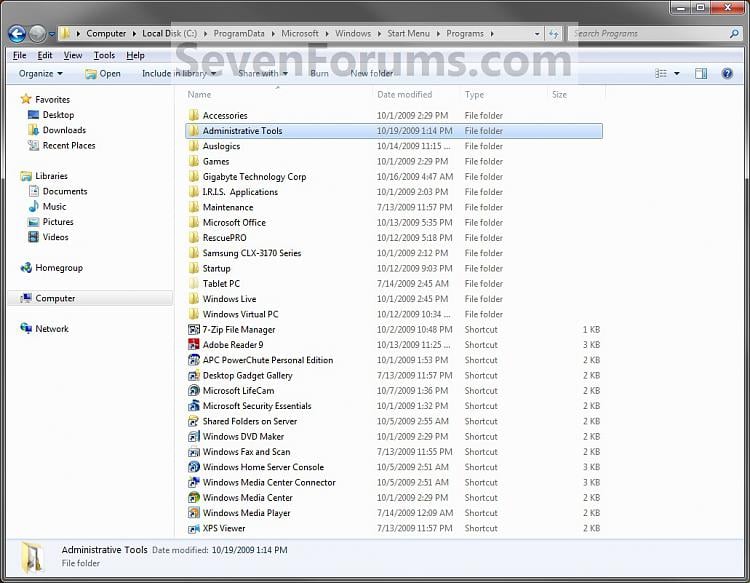The image size is (750, 583).
Task: Sort by the Name column header
Action: pyautogui.click(x=199, y=94)
